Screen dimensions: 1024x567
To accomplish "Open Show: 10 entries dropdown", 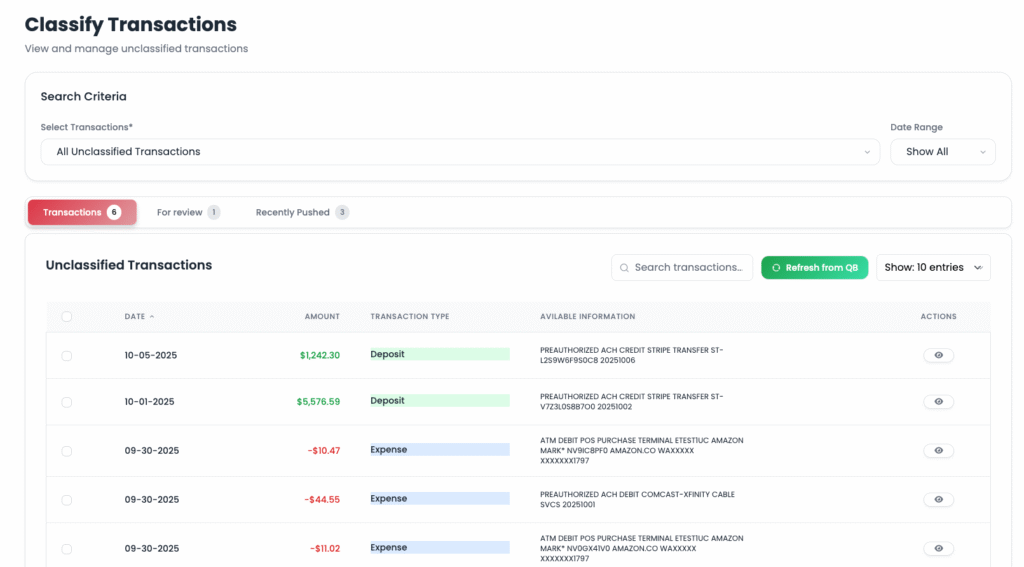I will (x=932, y=268).
